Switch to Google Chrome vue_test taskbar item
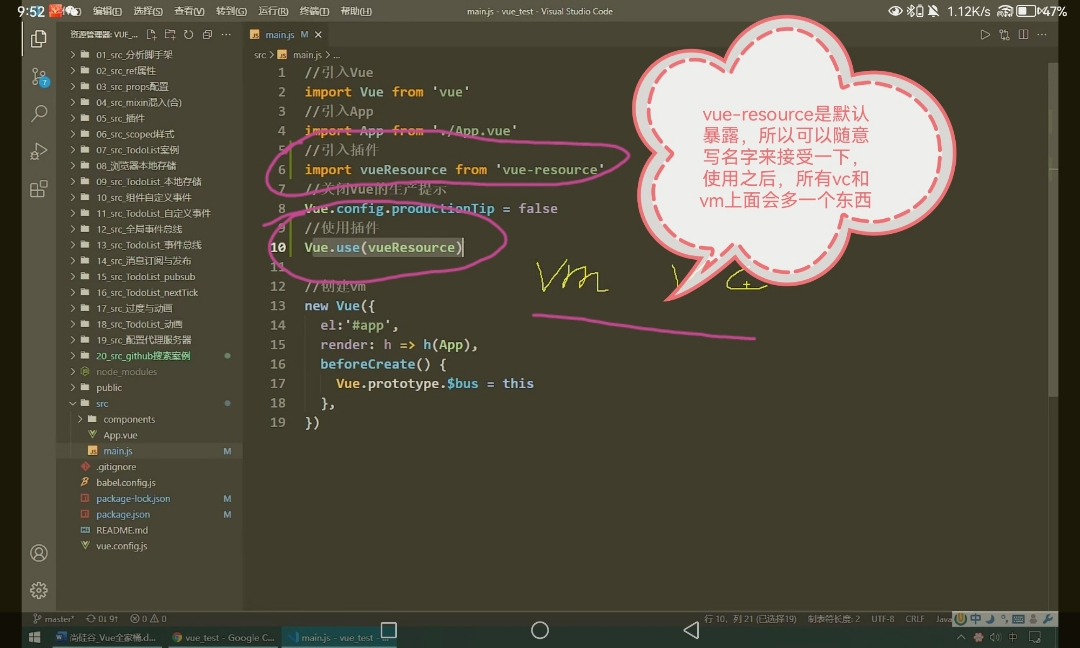Image resolution: width=1080 pixels, height=648 pixels. 223,638
